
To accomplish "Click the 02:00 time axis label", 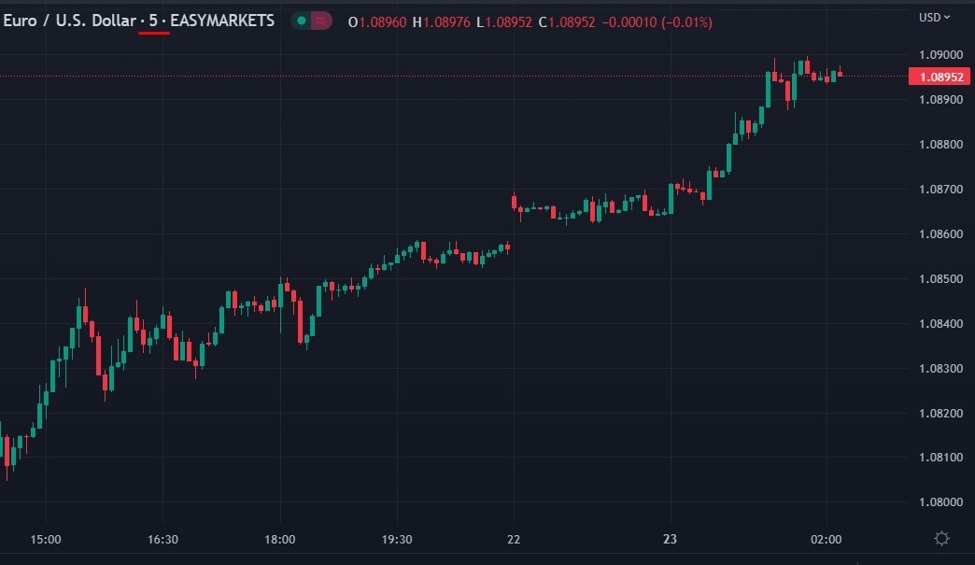I will coord(826,540).
